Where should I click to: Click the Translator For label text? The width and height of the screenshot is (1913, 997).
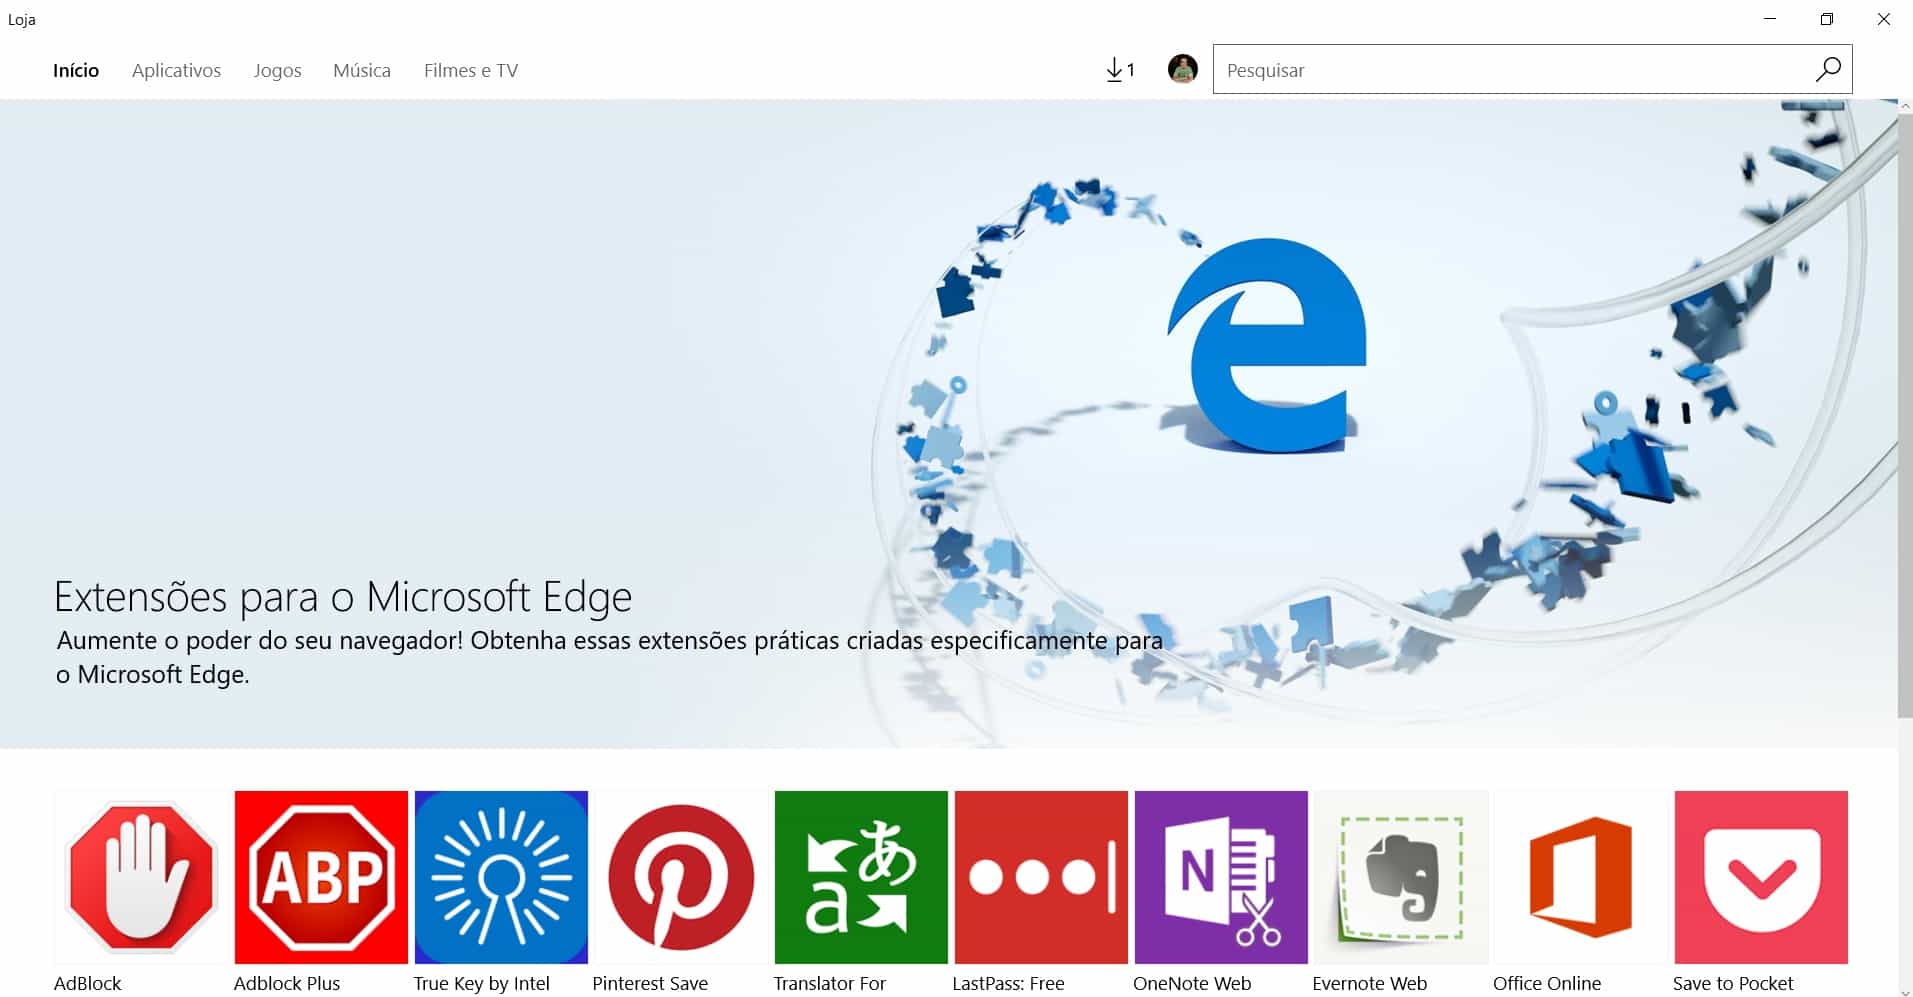(830, 983)
